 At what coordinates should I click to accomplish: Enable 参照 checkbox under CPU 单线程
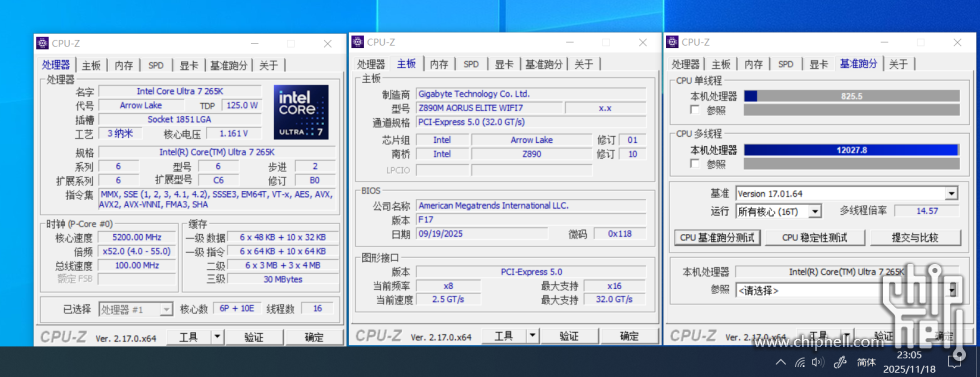[x=695, y=110]
